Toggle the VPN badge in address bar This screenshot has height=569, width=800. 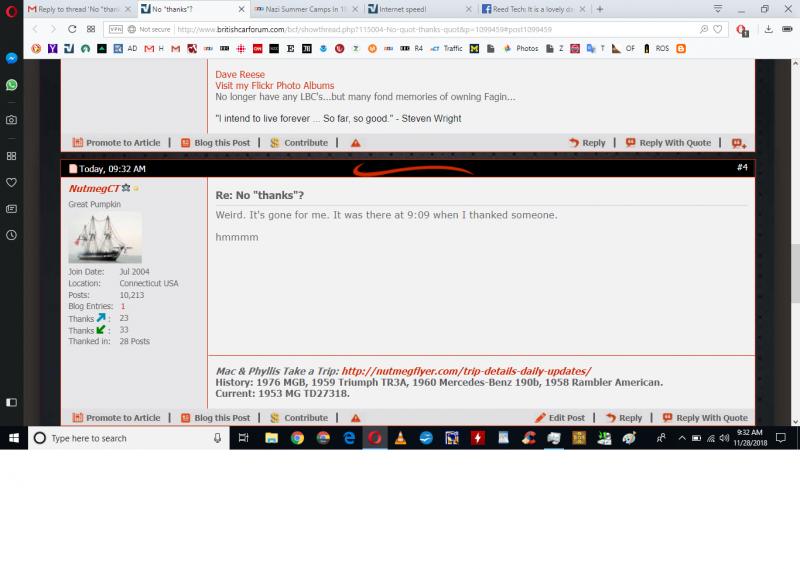(115, 29)
